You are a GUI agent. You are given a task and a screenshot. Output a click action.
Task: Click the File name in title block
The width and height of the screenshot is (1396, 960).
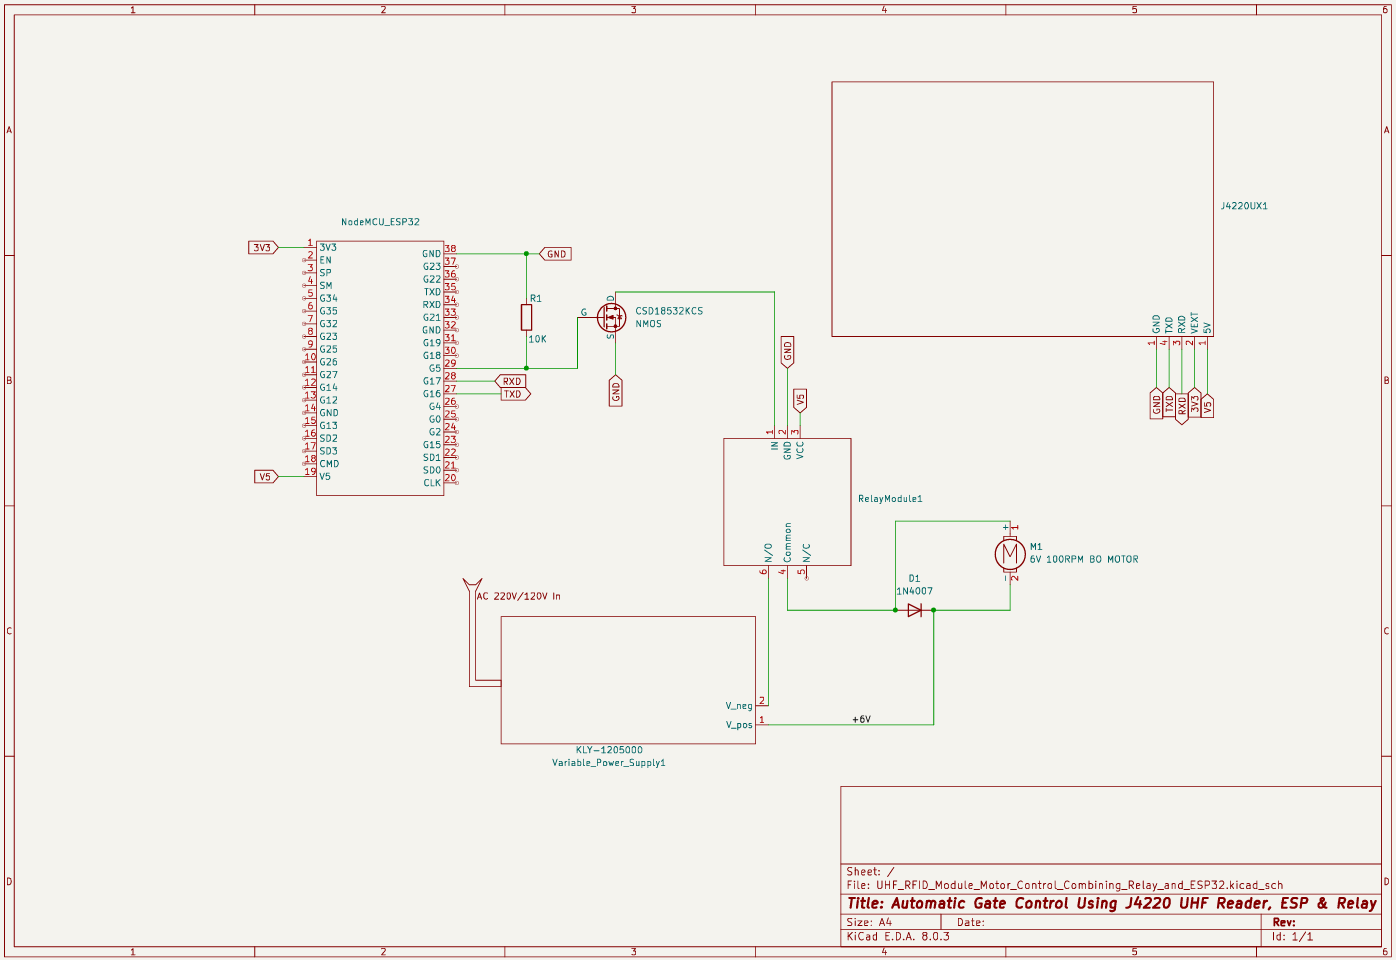[1064, 885]
